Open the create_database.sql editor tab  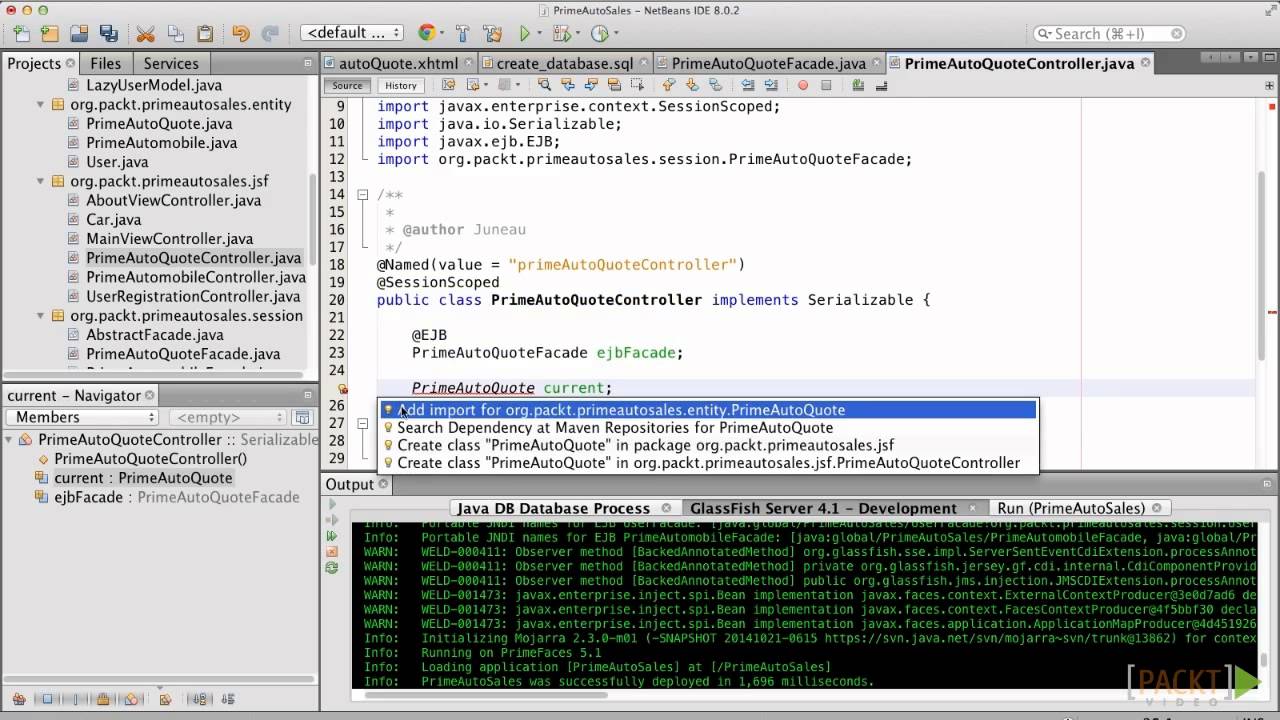click(564, 63)
